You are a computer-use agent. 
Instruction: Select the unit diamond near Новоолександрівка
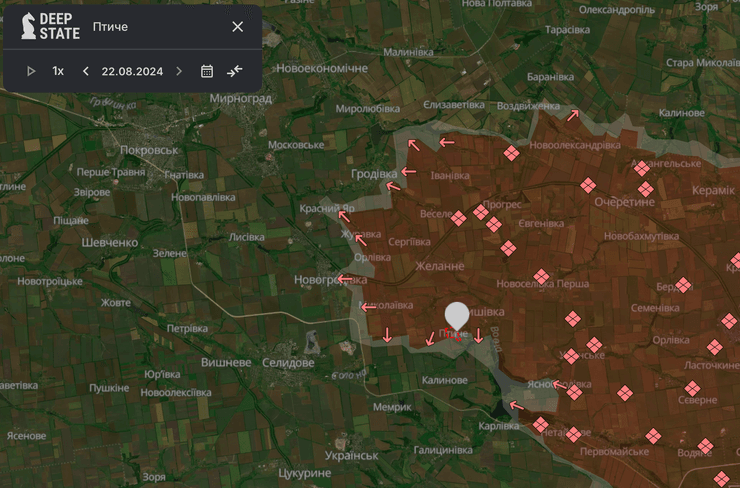point(511,153)
